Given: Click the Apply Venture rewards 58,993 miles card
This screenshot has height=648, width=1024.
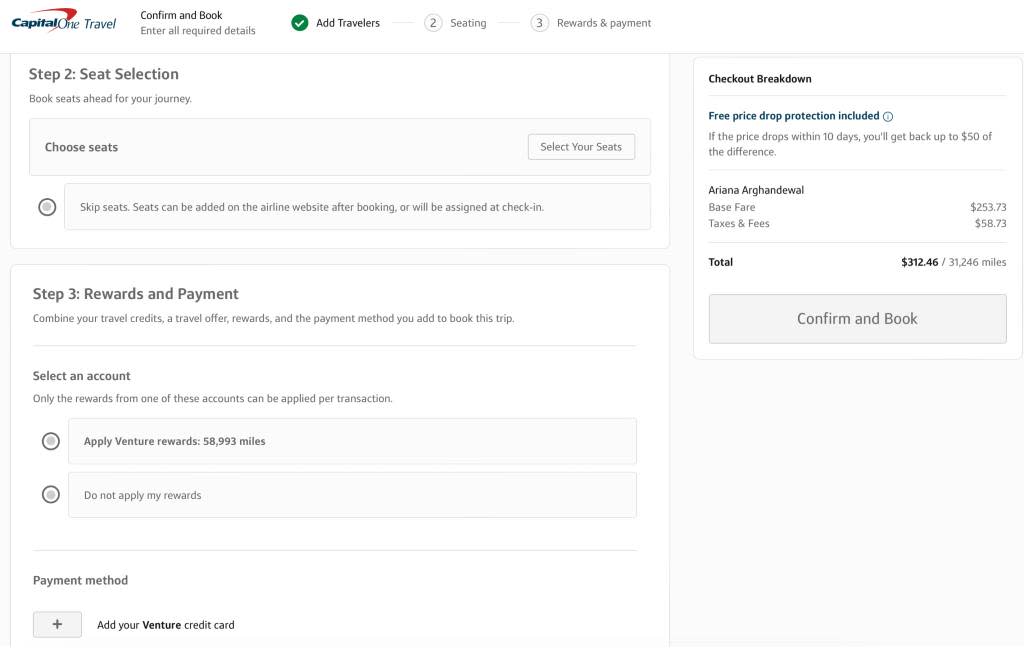Looking at the screenshot, I should (352, 441).
